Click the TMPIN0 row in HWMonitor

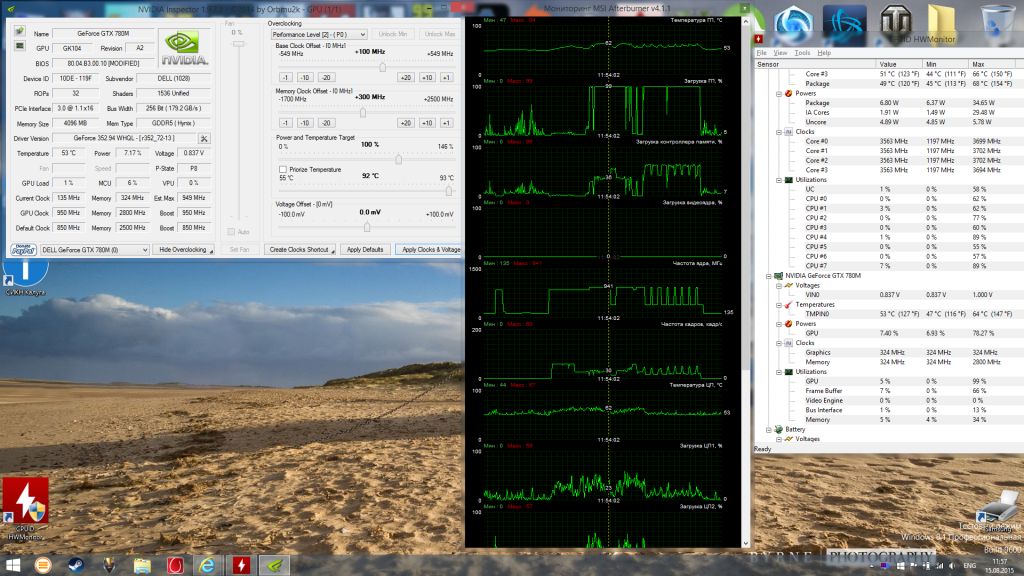[x=889, y=314]
